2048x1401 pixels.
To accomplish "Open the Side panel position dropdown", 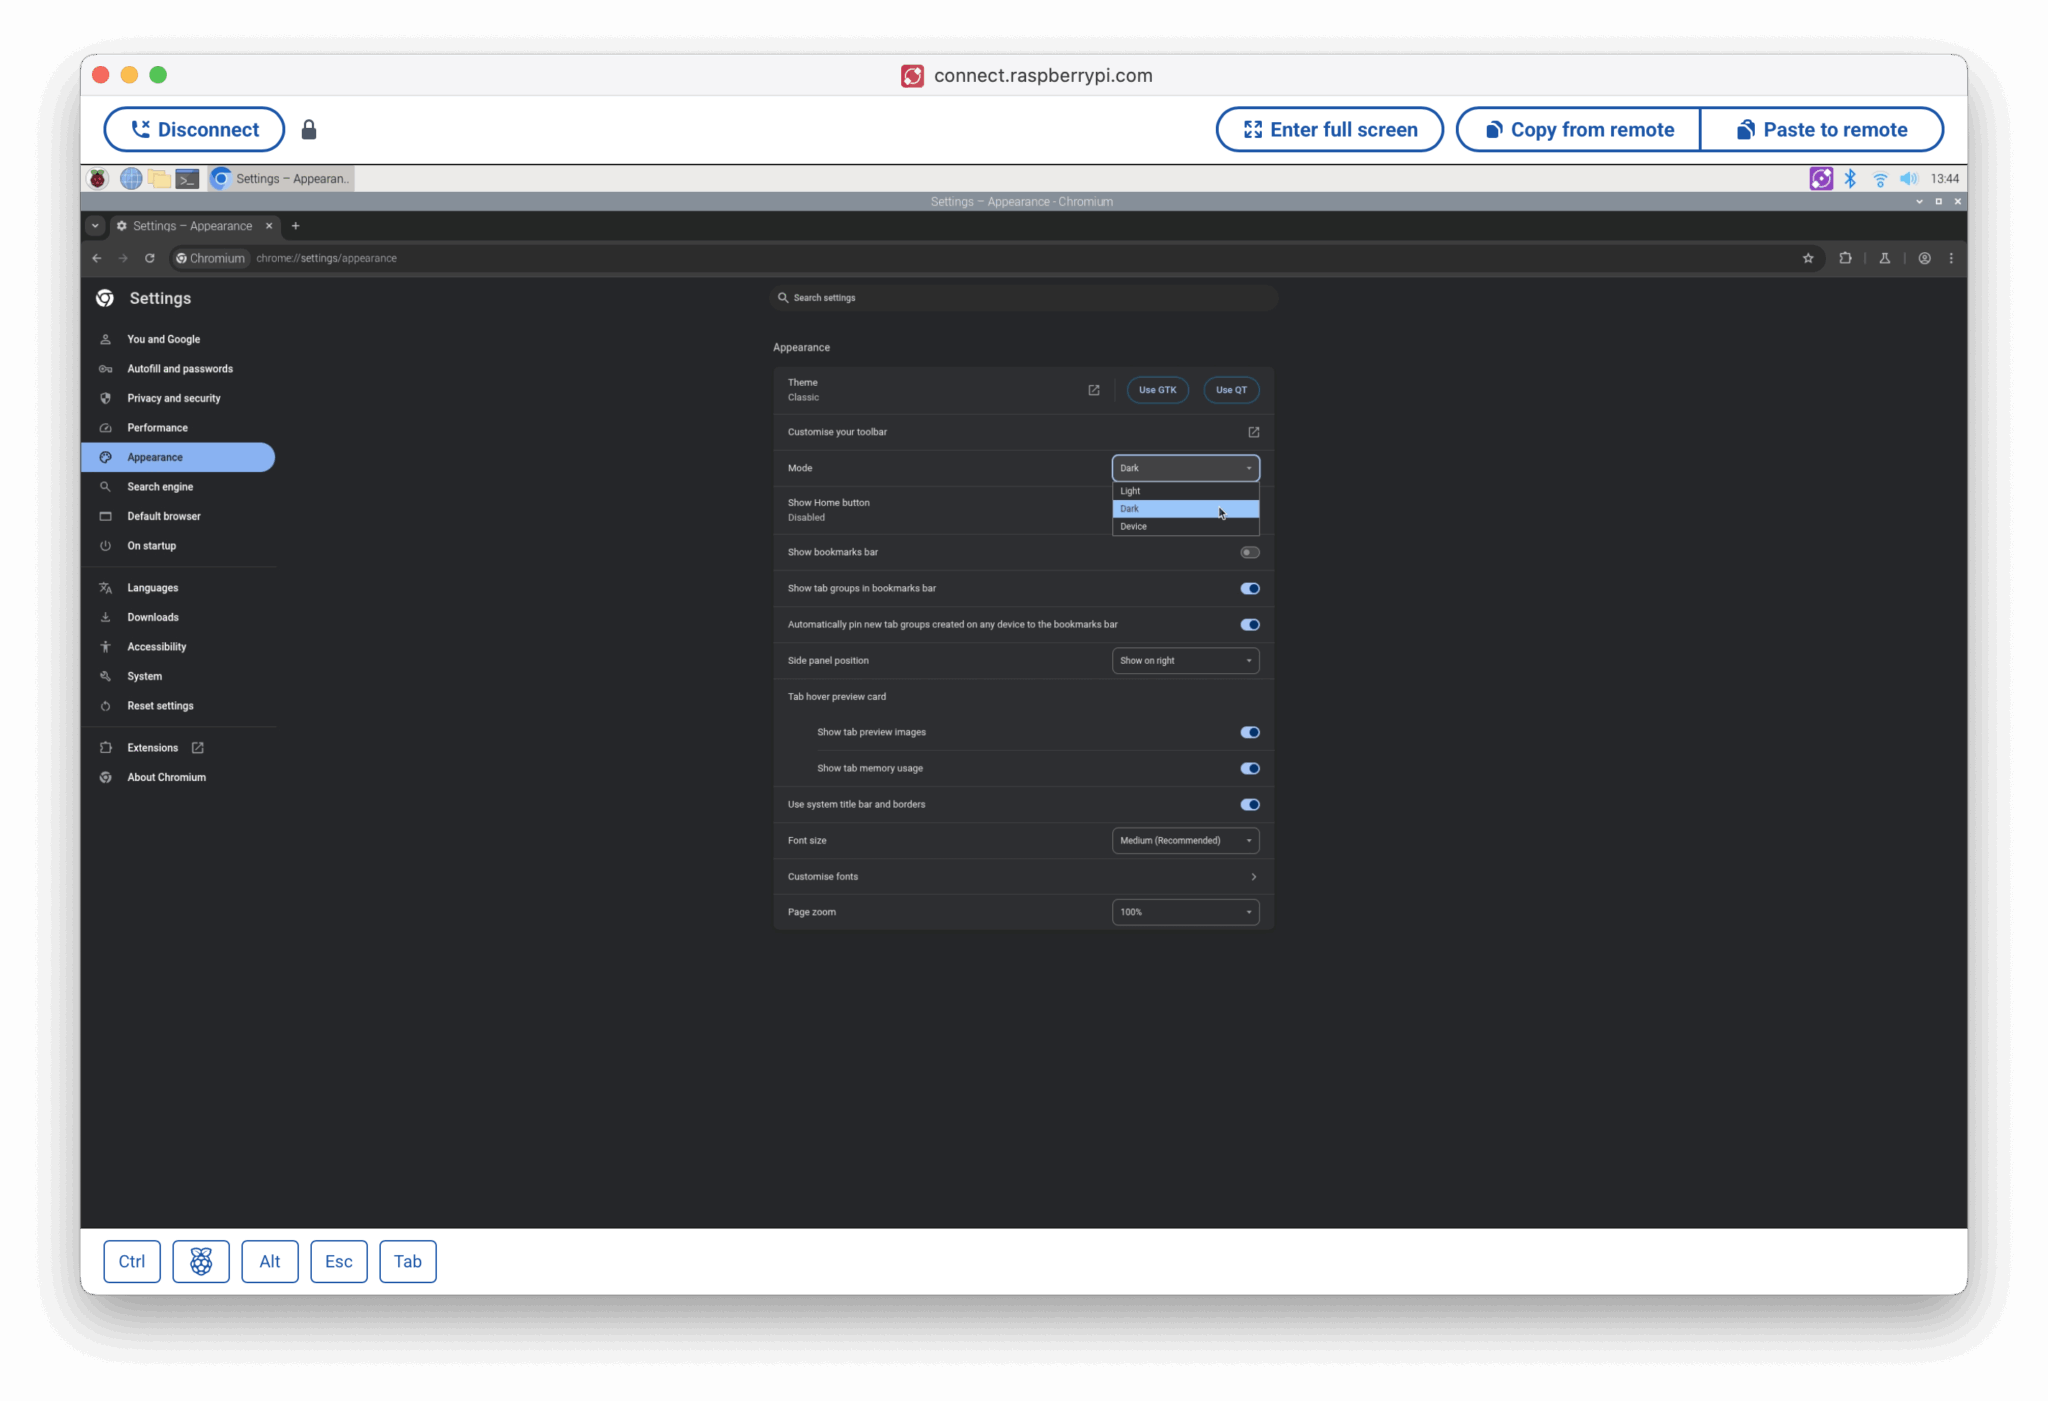I will click(1185, 660).
